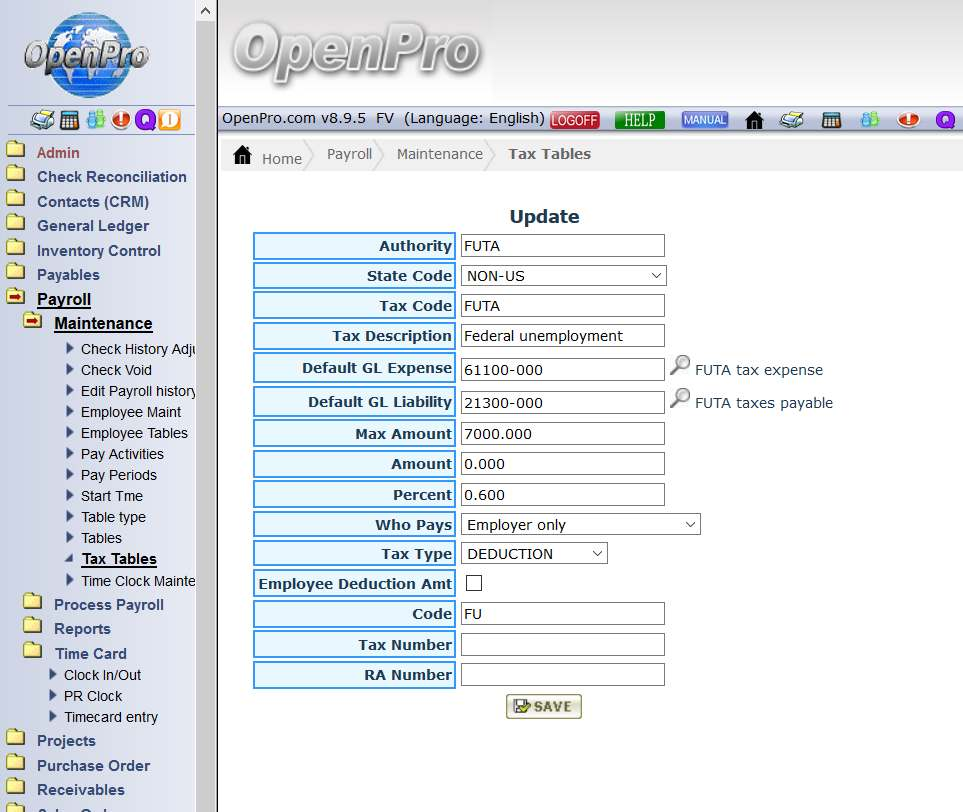Click the printer icon in the top toolbar
The width and height of the screenshot is (963, 812).
(x=792, y=120)
